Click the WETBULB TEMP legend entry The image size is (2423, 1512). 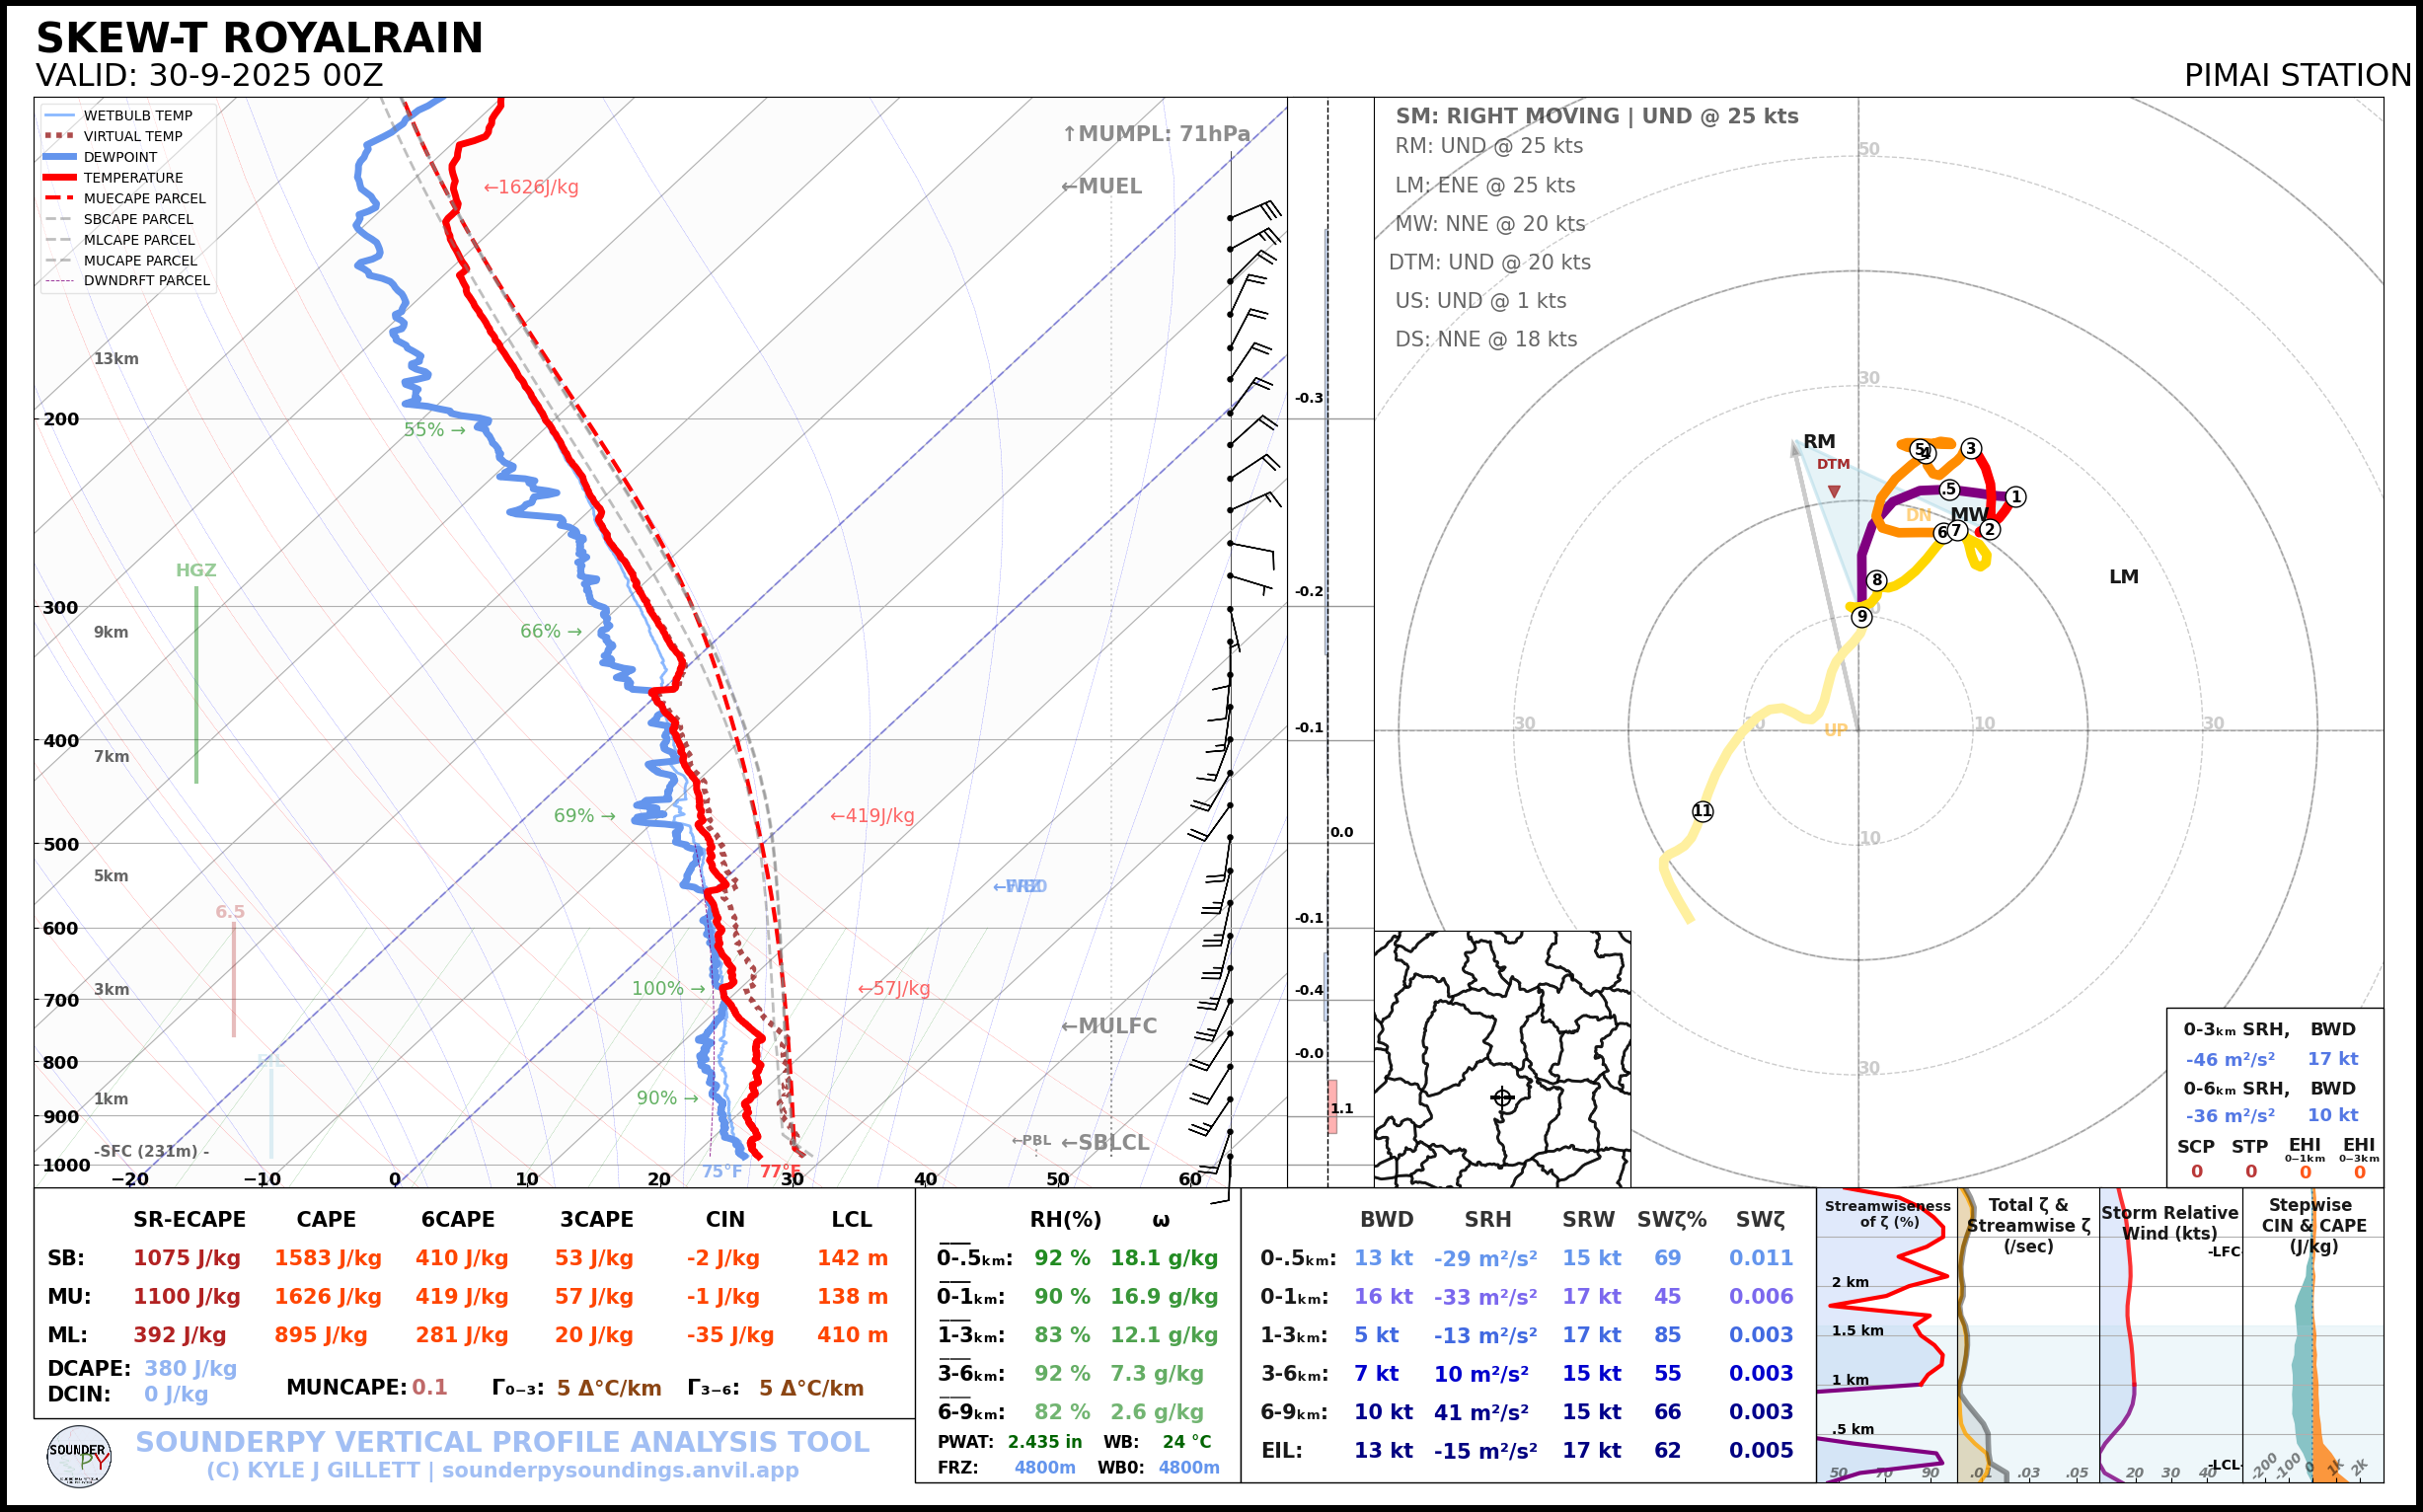(137, 116)
